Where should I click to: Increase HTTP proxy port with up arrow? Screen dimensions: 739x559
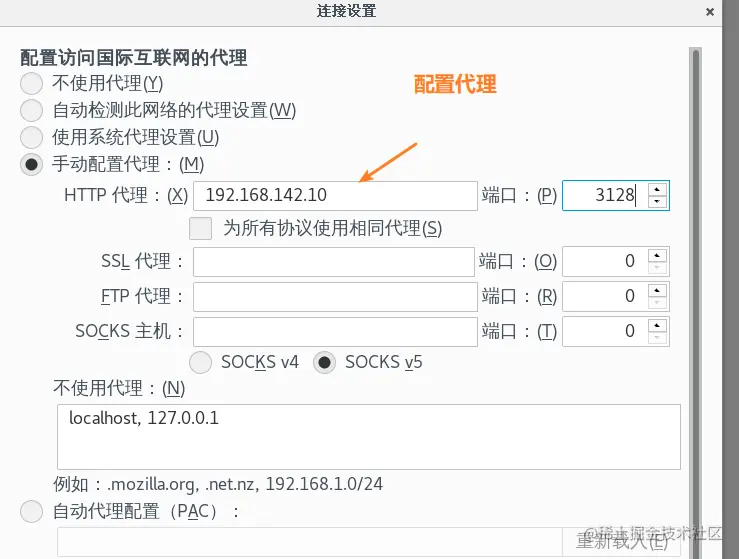click(657, 189)
